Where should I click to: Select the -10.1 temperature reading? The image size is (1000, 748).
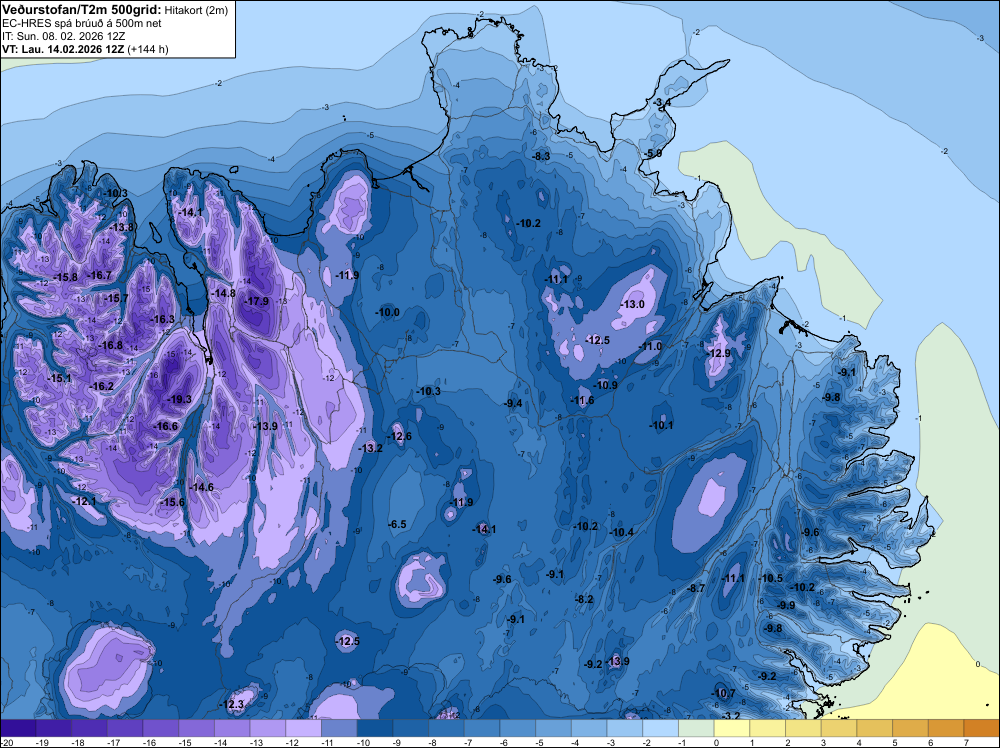[661, 425]
